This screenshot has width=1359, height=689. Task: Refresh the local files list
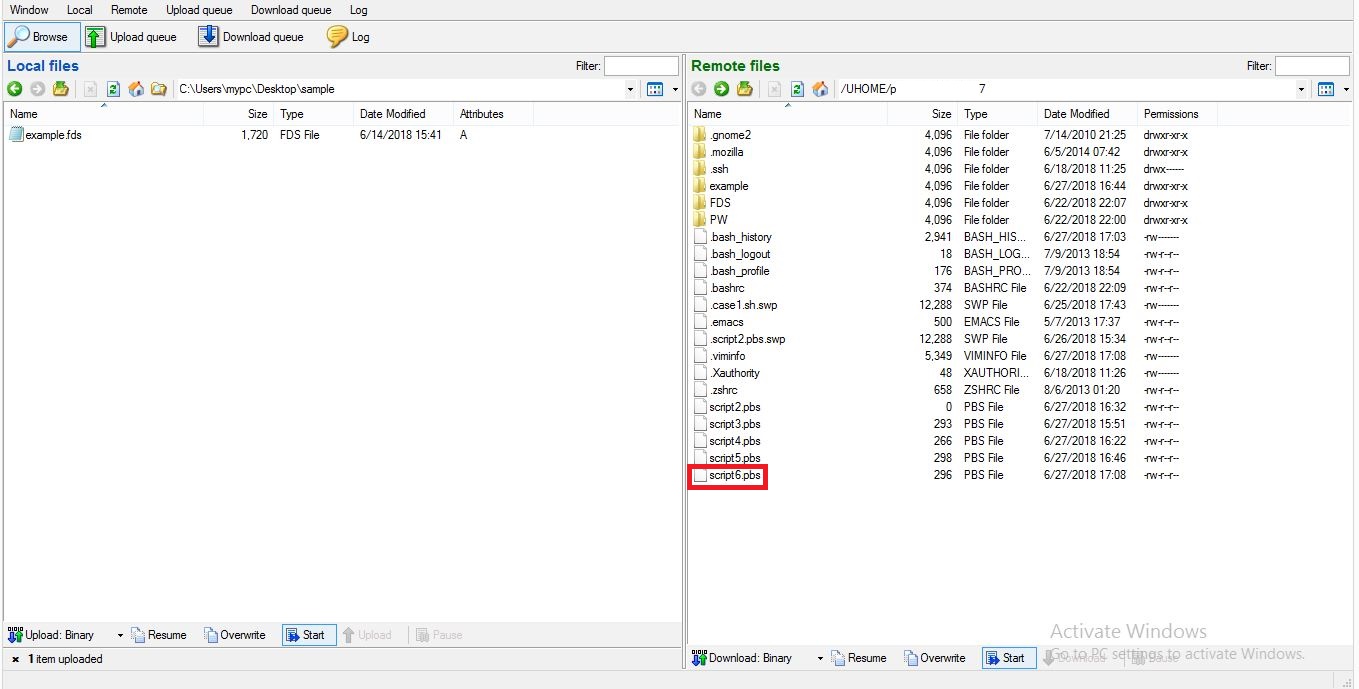[113, 89]
